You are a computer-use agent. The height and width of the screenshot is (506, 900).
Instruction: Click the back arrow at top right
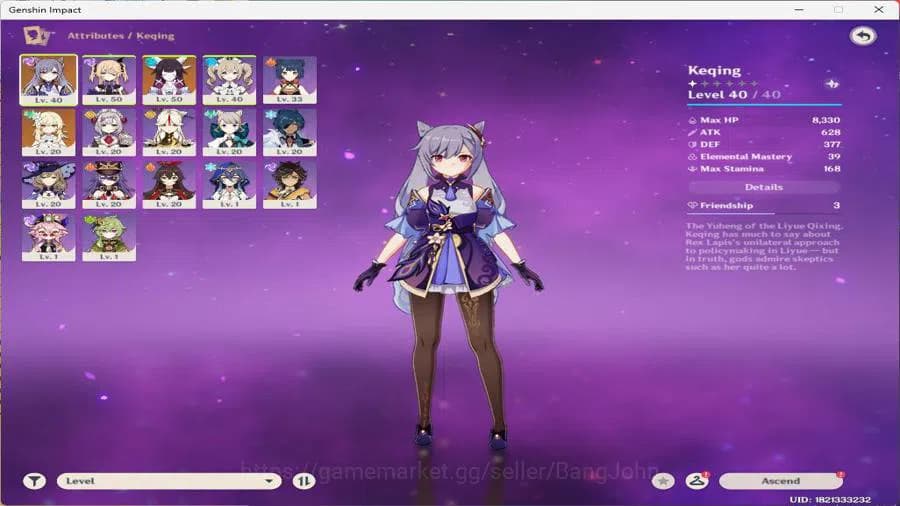863,36
